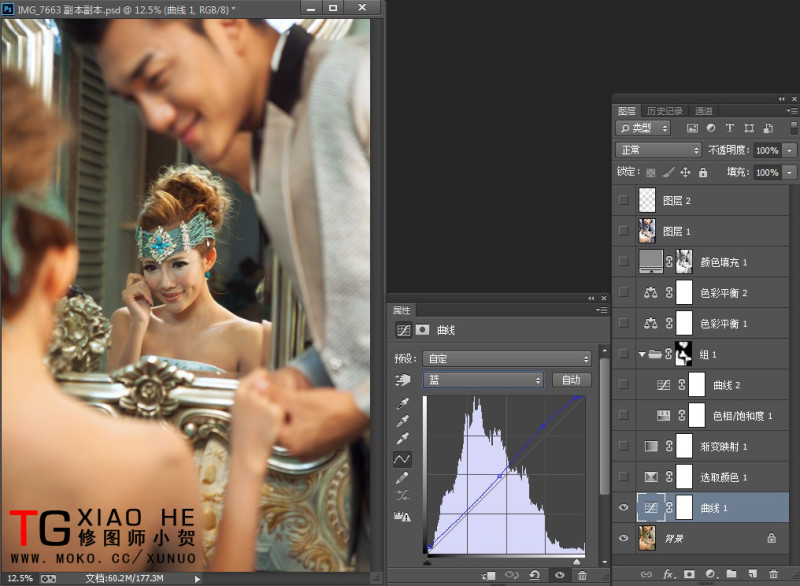Viewport: 800px width, 586px height.
Task: Lock transparent pixels icon
Action: coord(651,172)
